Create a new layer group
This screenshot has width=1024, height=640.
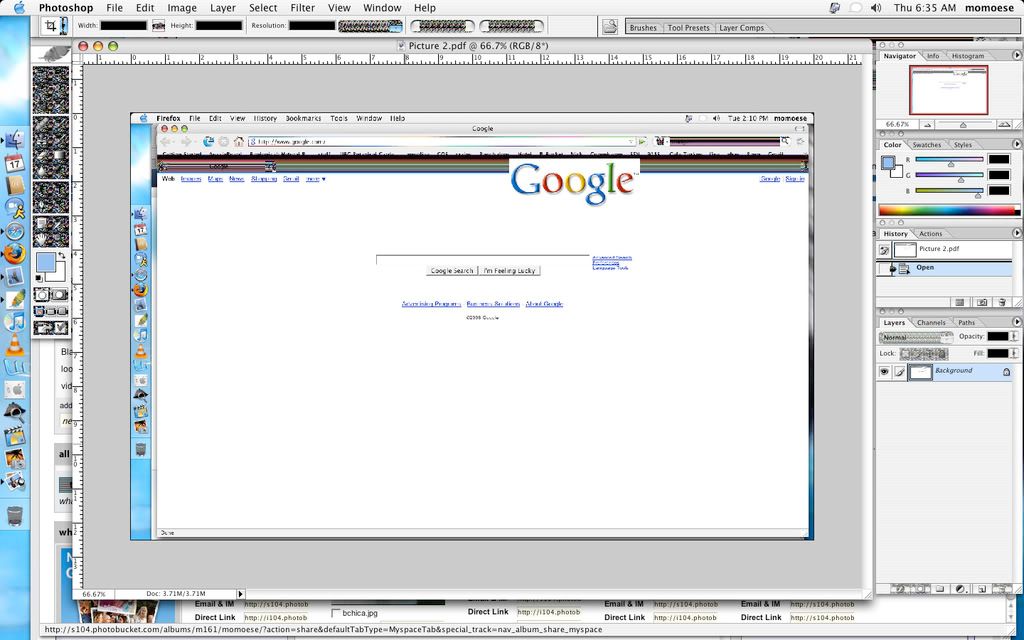pyautogui.click(x=940, y=588)
